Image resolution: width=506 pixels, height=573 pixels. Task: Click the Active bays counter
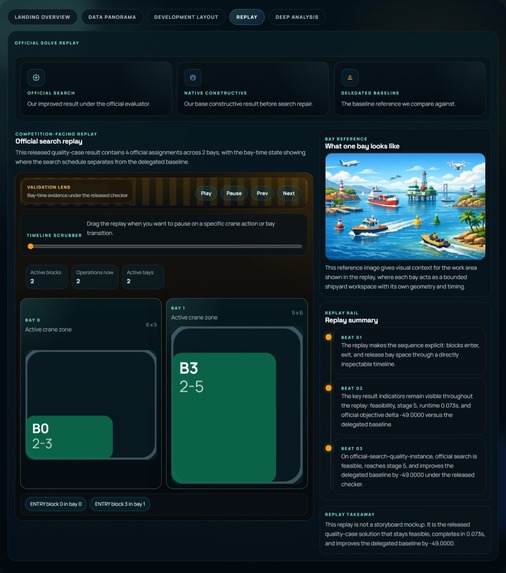click(x=143, y=277)
